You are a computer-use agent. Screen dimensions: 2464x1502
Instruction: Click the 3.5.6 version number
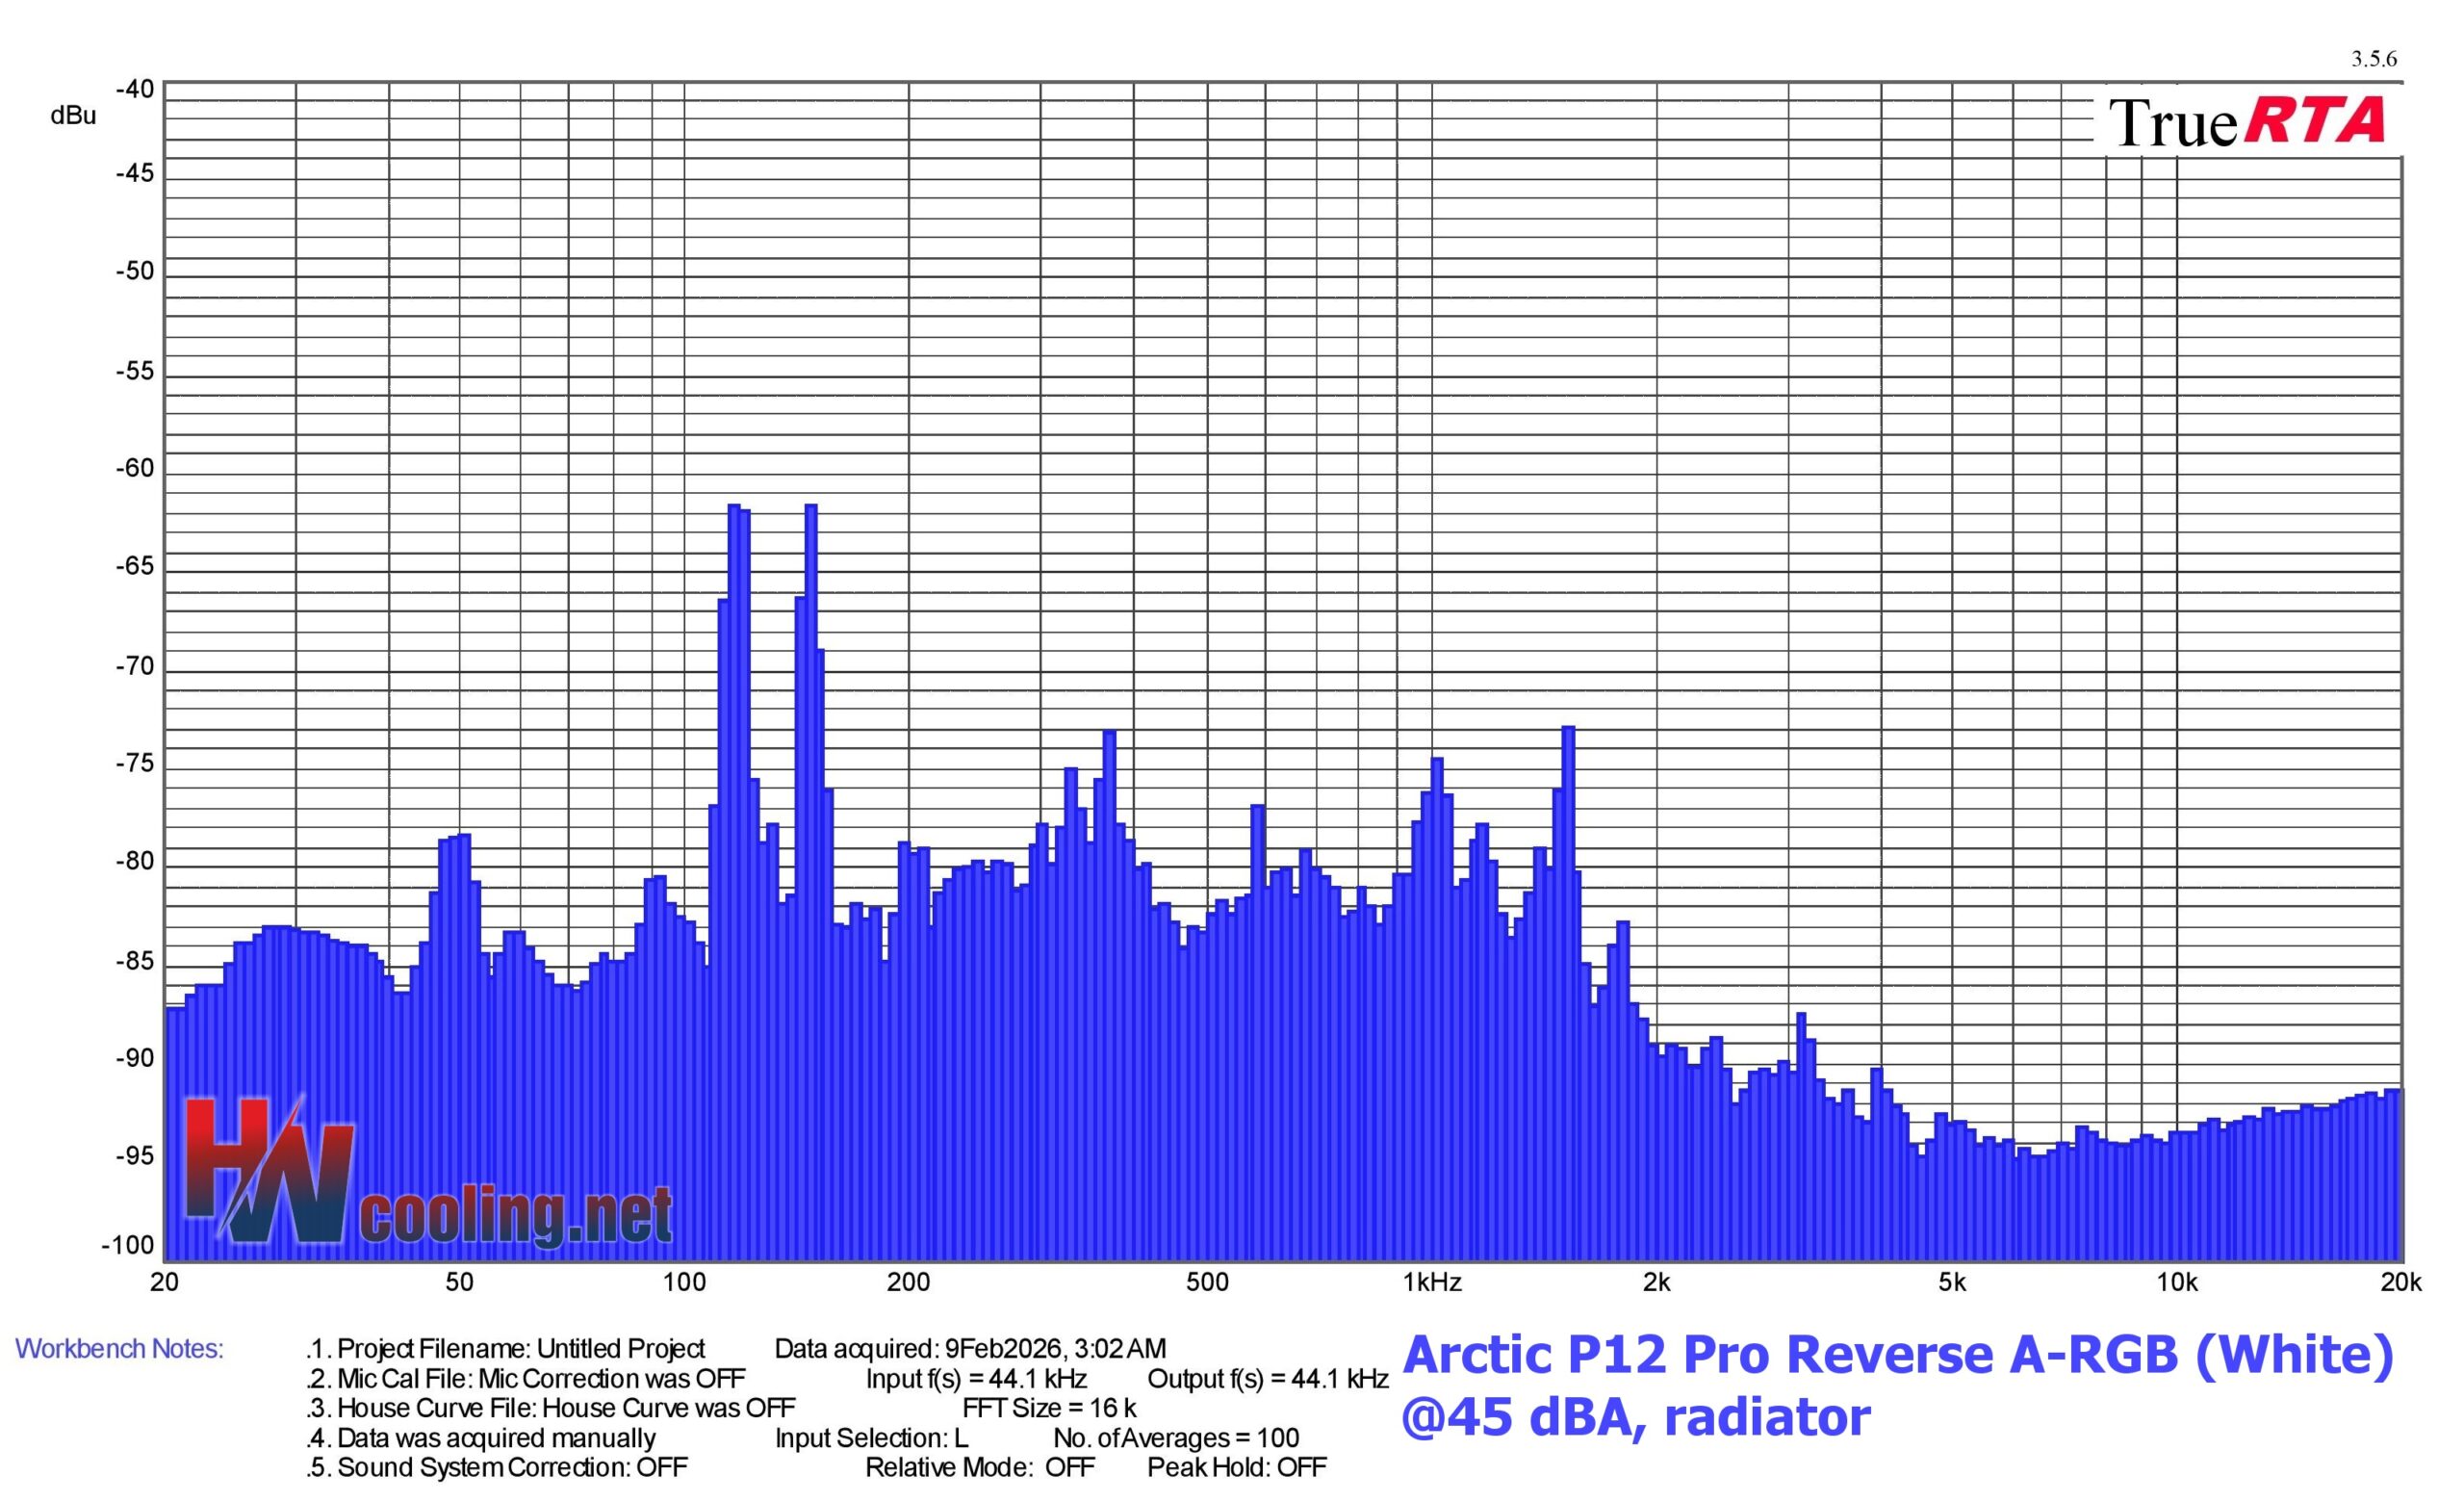tap(2373, 59)
